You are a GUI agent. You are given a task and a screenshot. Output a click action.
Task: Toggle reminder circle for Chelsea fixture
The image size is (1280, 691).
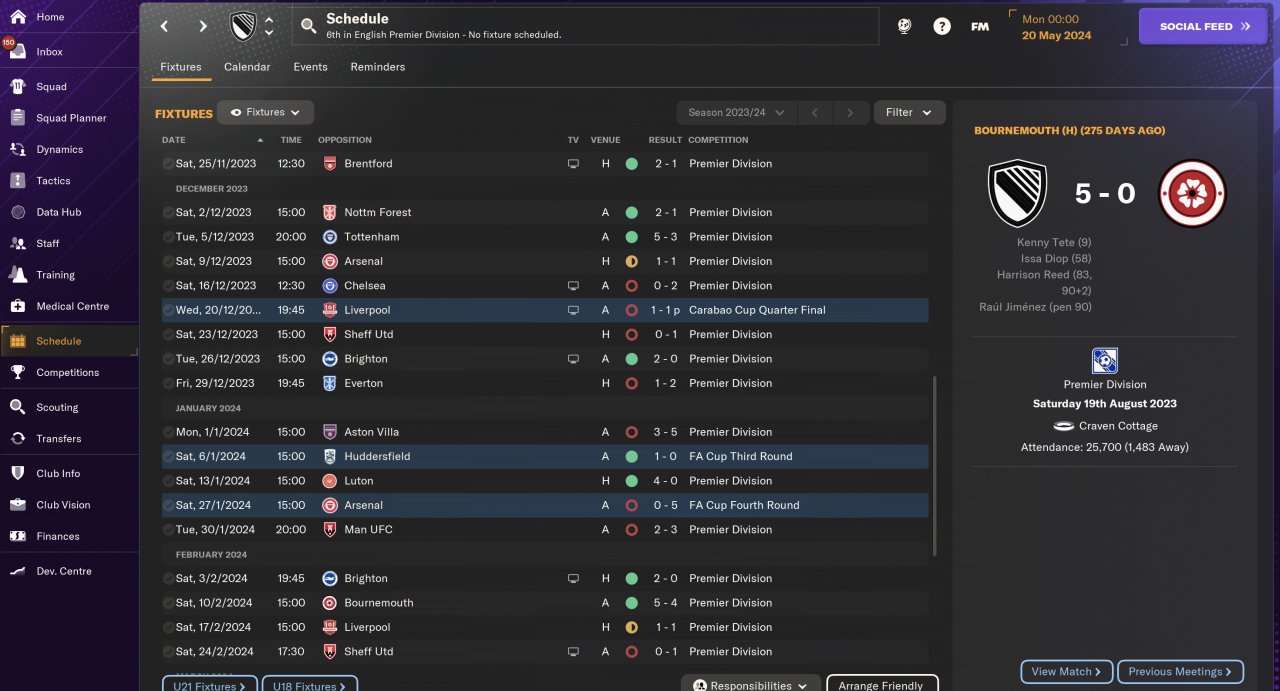point(168,286)
